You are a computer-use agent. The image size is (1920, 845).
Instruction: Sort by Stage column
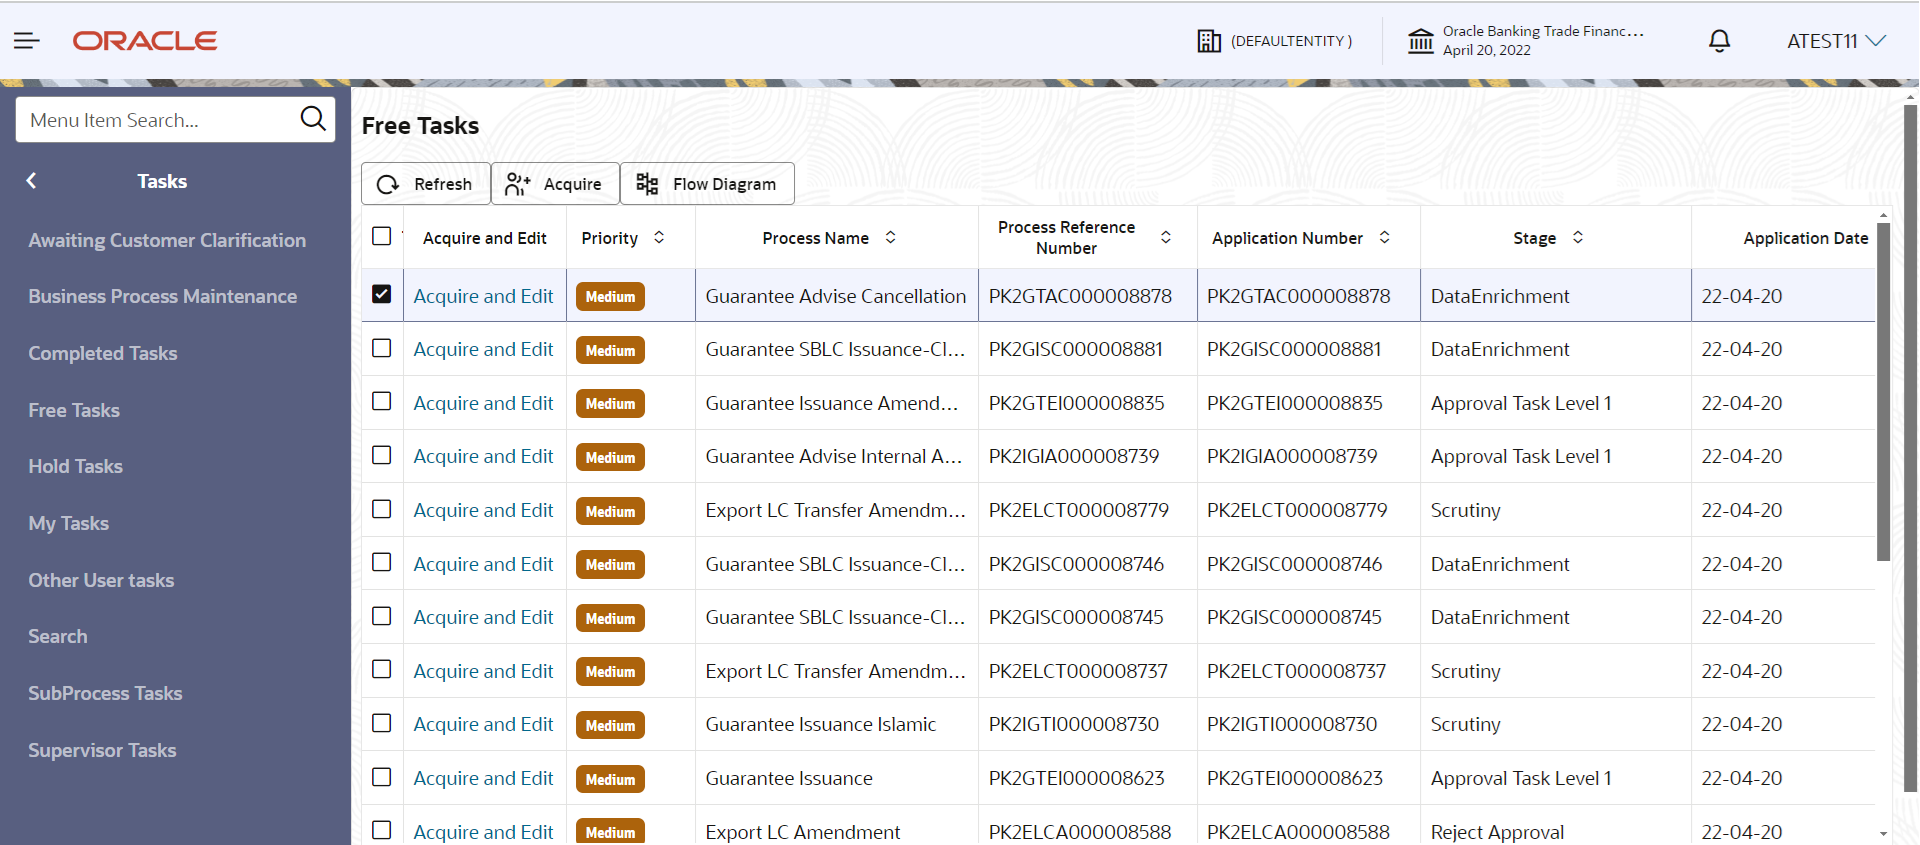1578,237
